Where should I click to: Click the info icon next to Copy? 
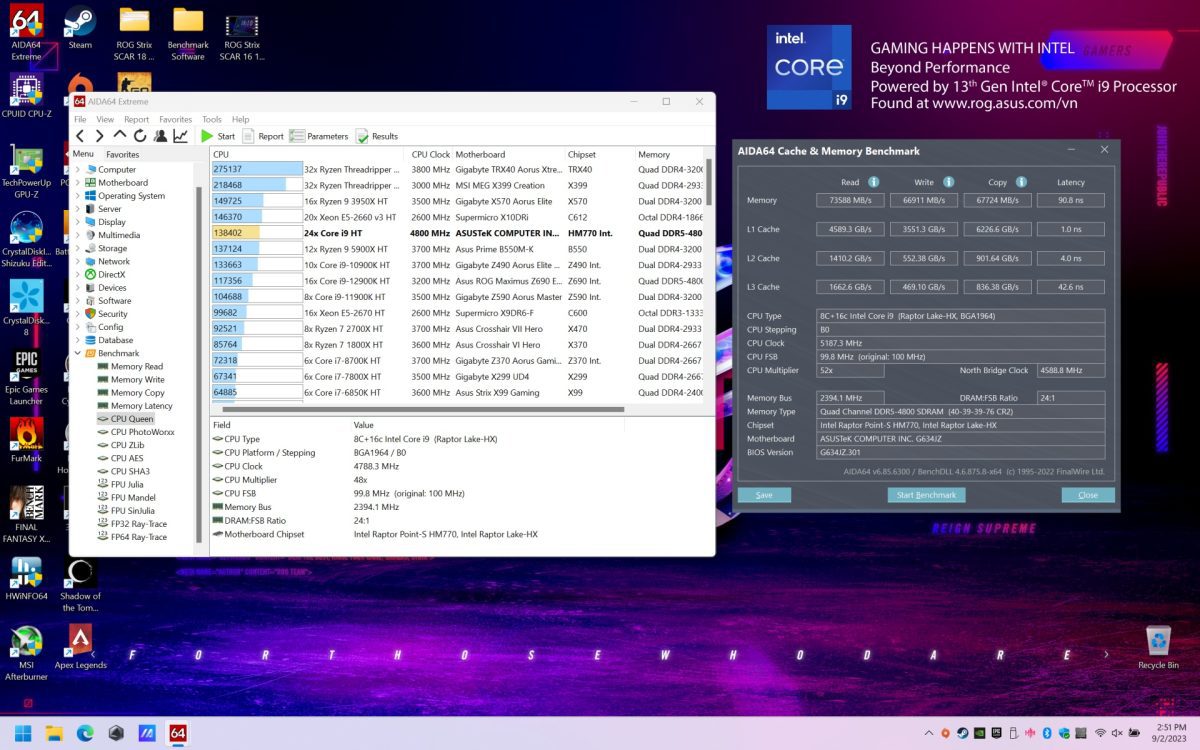click(1021, 182)
